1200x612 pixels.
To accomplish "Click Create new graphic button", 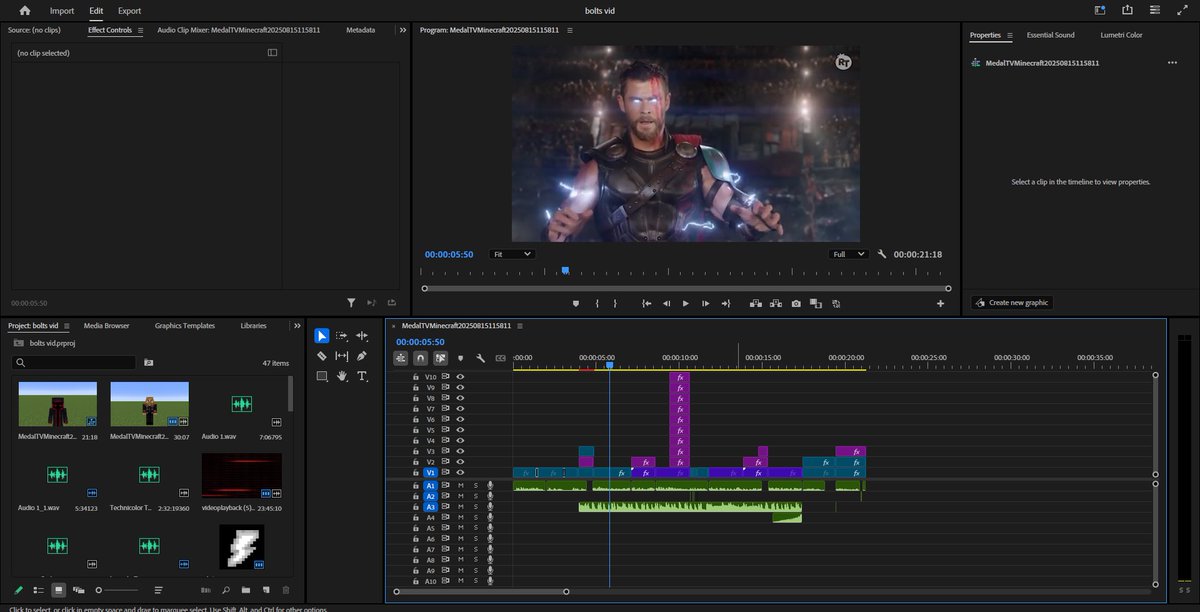I will (1012, 302).
